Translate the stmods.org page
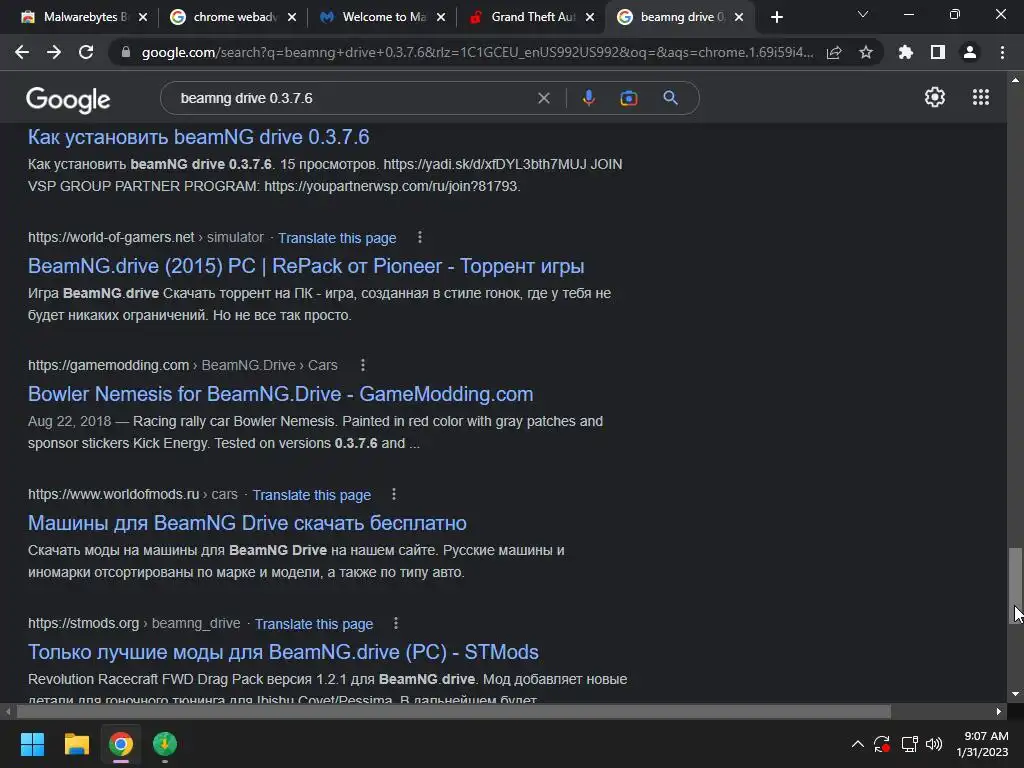Screen dimensions: 1024x768 click(x=313, y=624)
